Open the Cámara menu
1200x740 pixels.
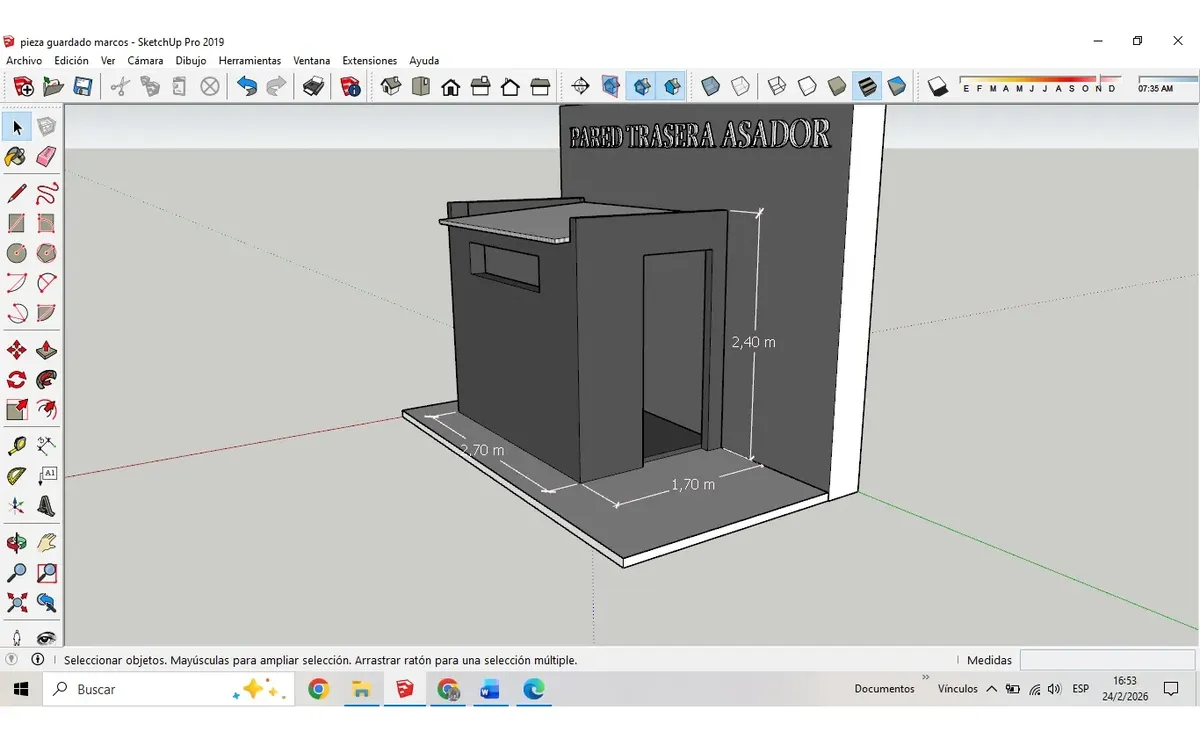(x=145, y=60)
